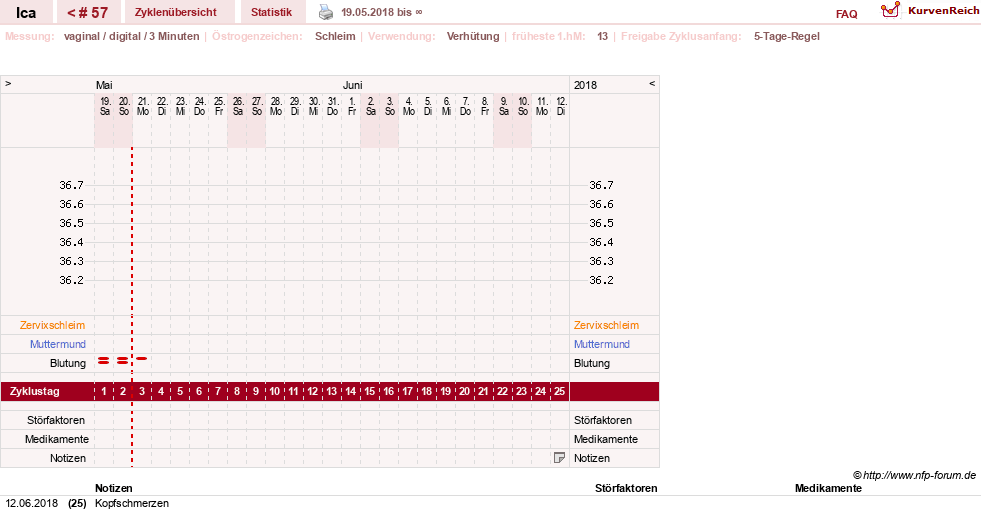981x527 pixels.
Task: Select cycle day 5 cell
Action: [x=180, y=391]
